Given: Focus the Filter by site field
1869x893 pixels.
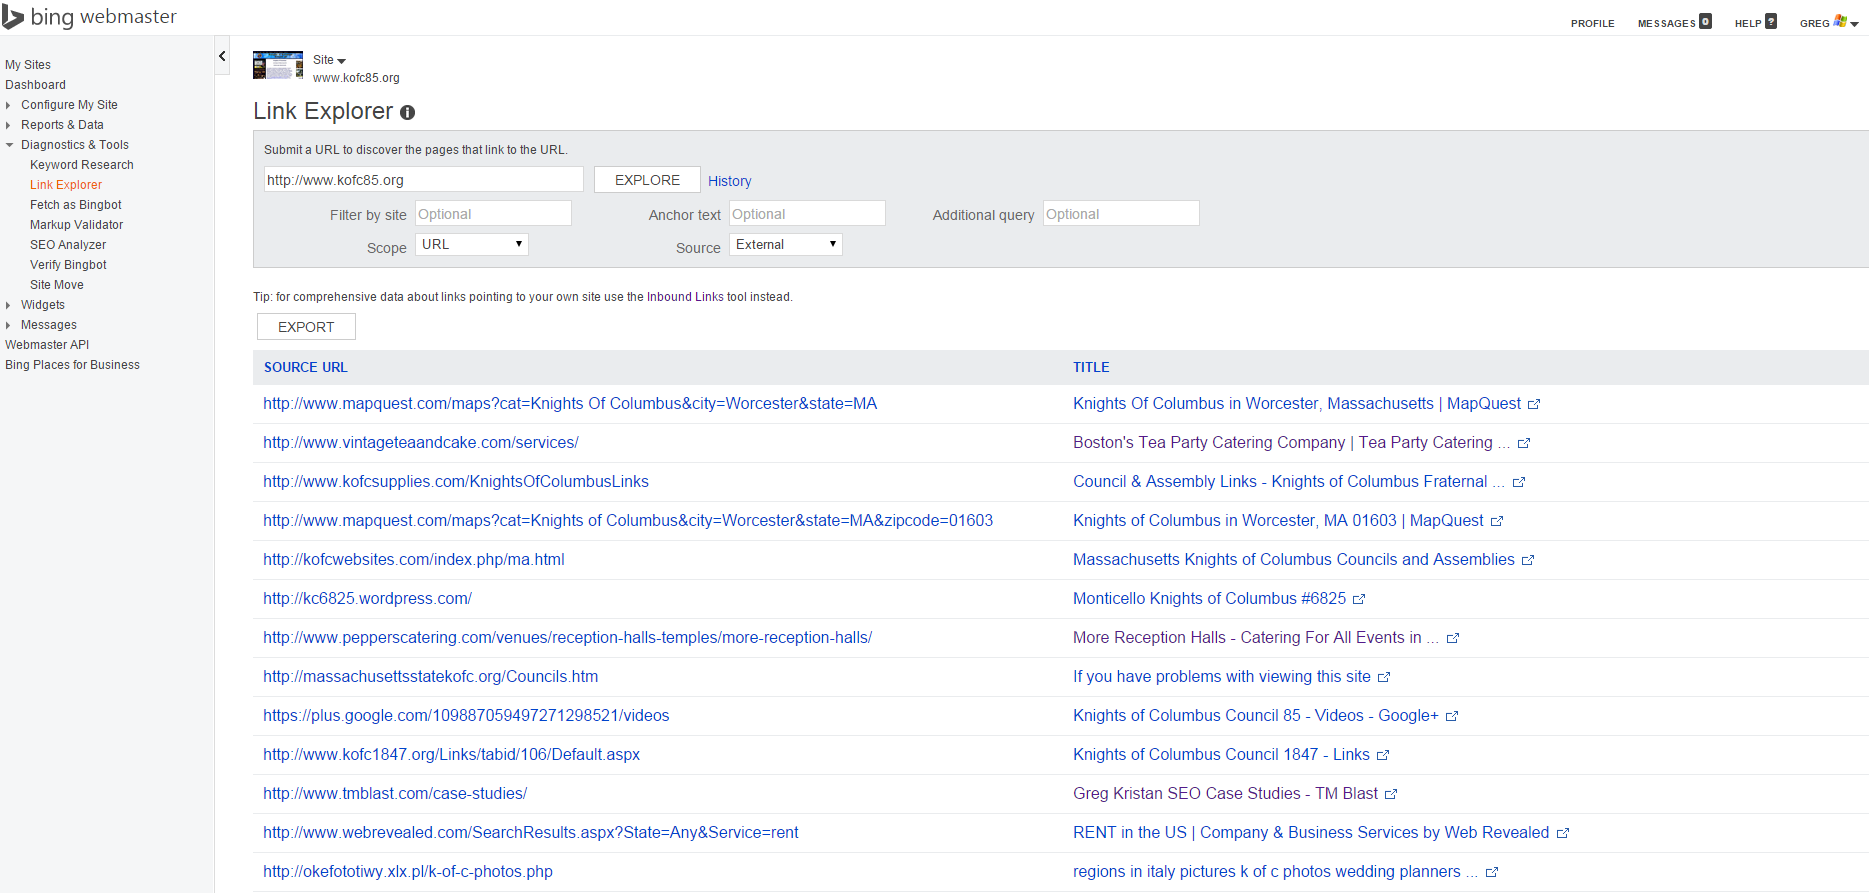Looking at the screenshot, I should [x=493, y=214].
